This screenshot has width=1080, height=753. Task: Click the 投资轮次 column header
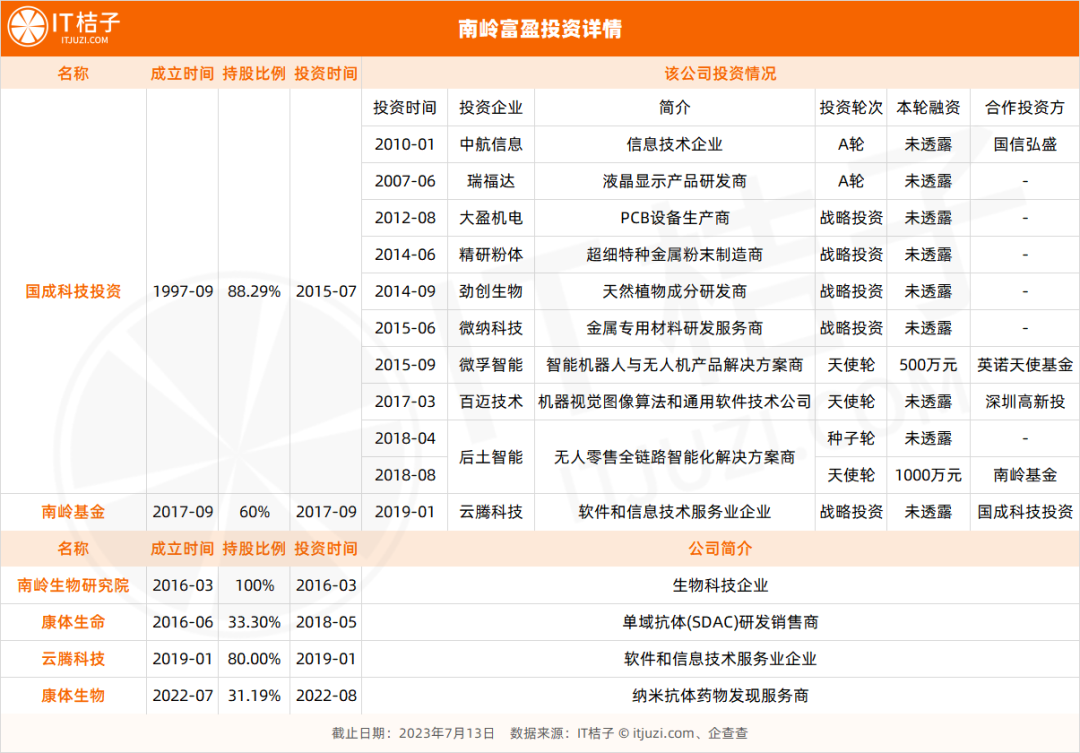pyautogui.click(x=851, y=107)
